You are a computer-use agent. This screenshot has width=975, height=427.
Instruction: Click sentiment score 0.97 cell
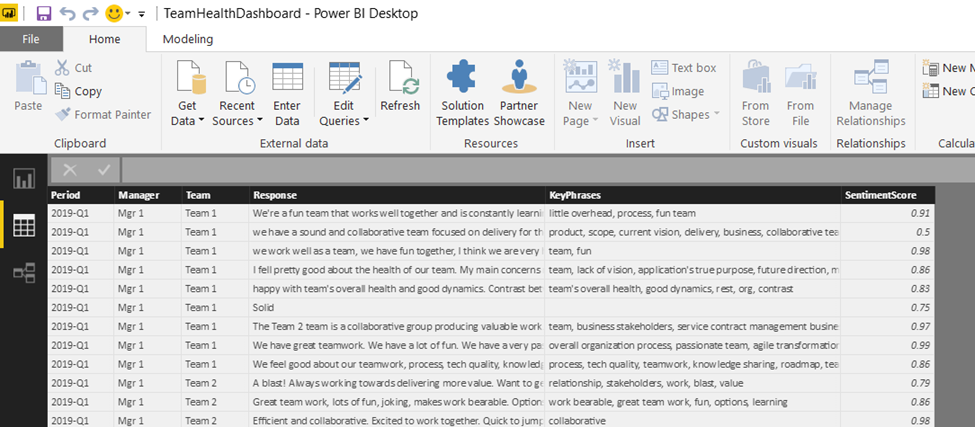click(x=887, y=326)
